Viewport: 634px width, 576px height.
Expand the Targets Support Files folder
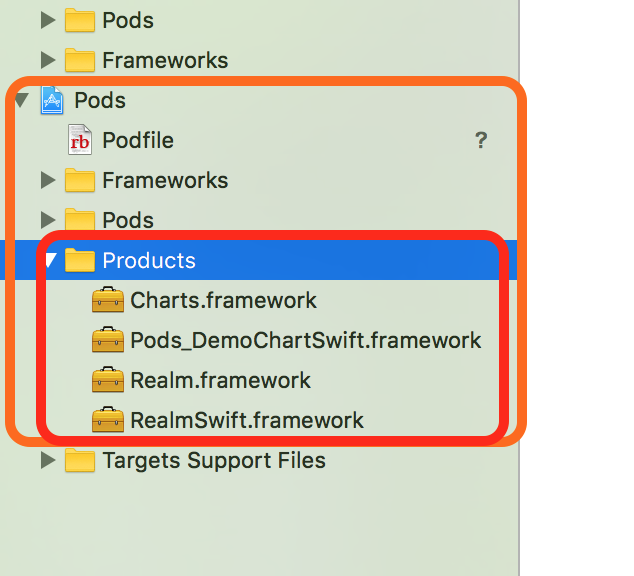click(x=48, y=460)
